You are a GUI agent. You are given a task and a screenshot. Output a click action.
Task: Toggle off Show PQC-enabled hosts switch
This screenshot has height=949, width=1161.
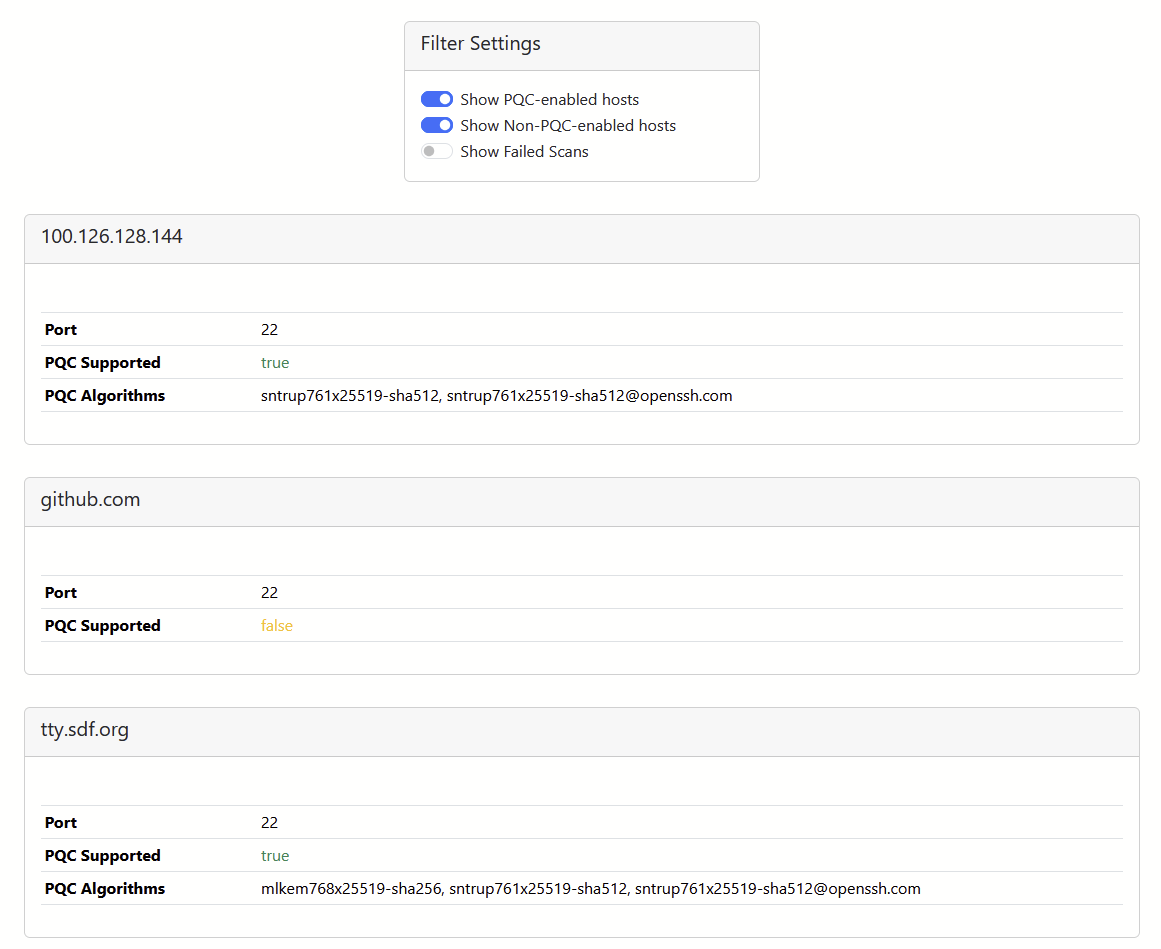point(437,99)
